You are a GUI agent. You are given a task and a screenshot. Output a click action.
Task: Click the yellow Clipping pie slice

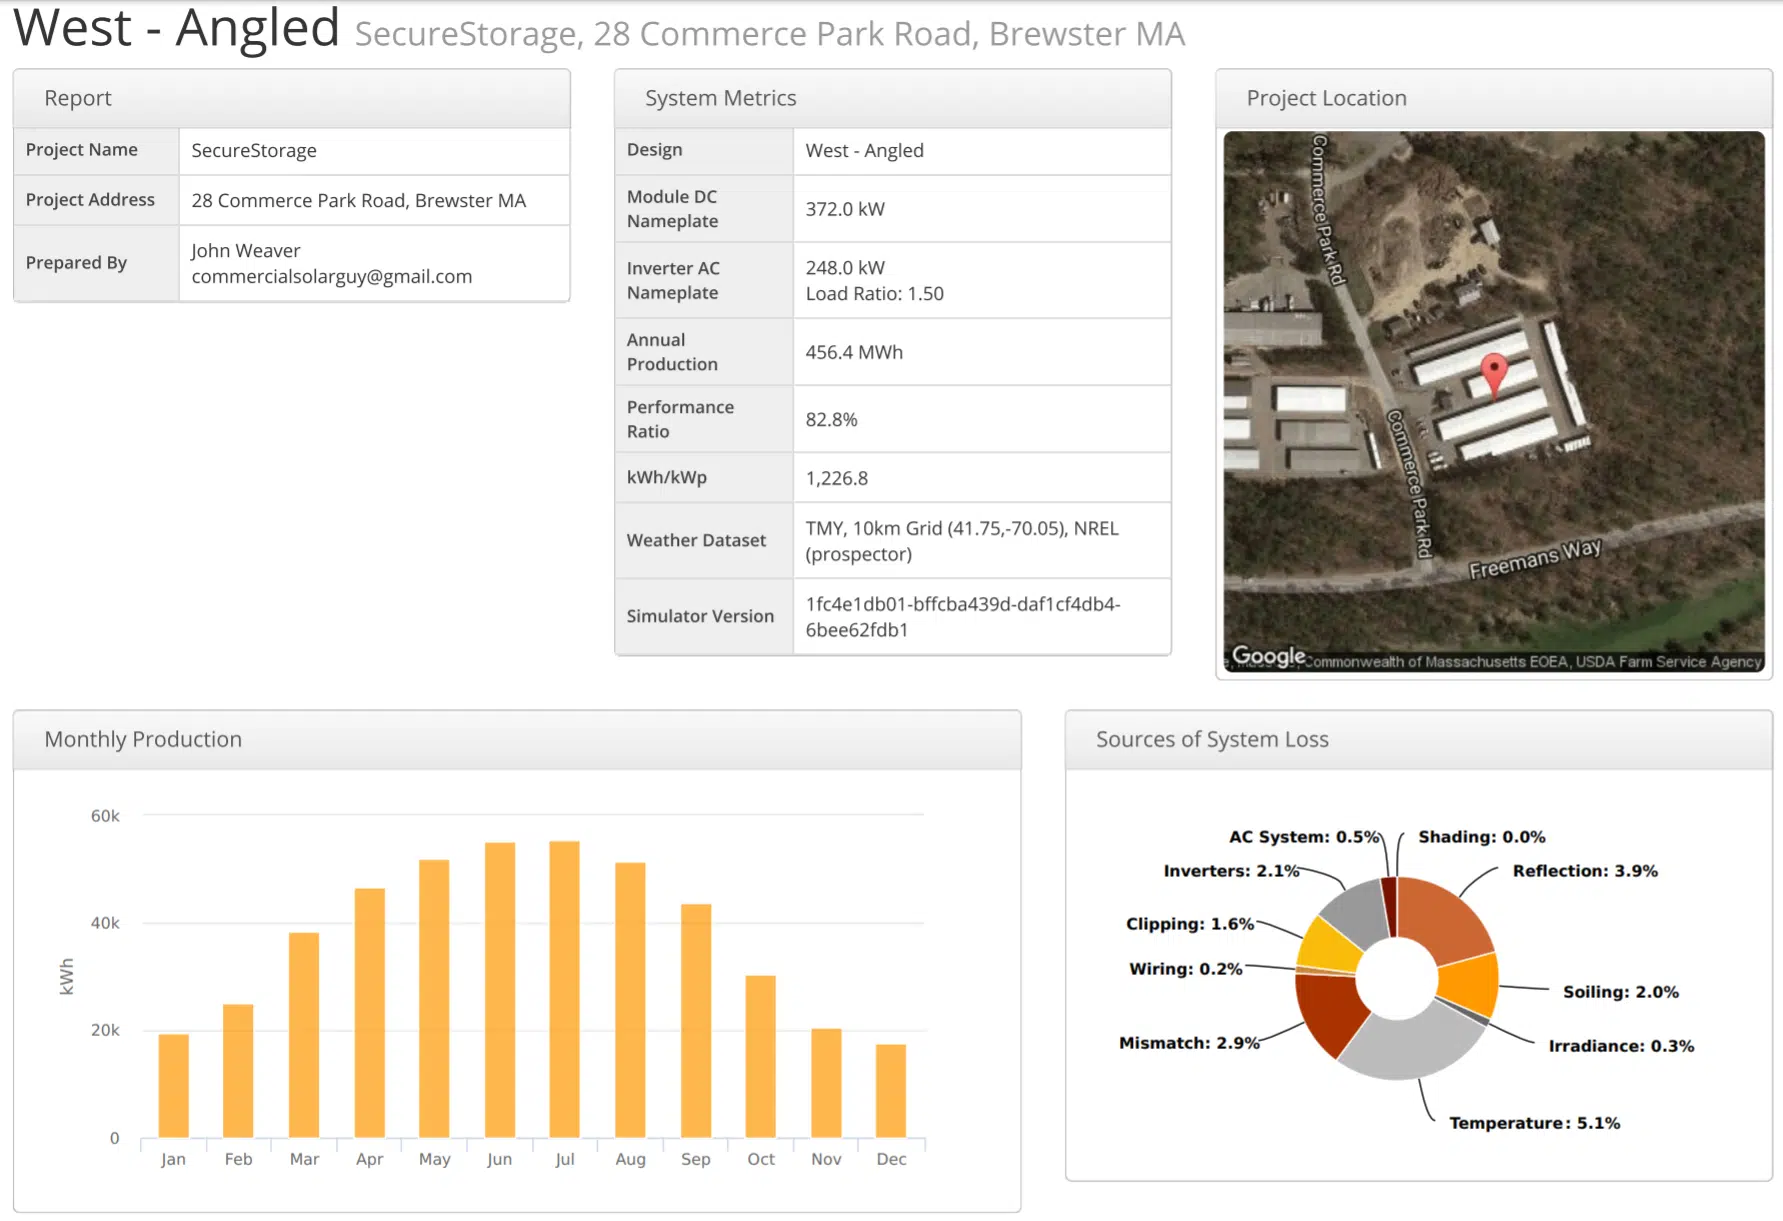point(1332,947)
